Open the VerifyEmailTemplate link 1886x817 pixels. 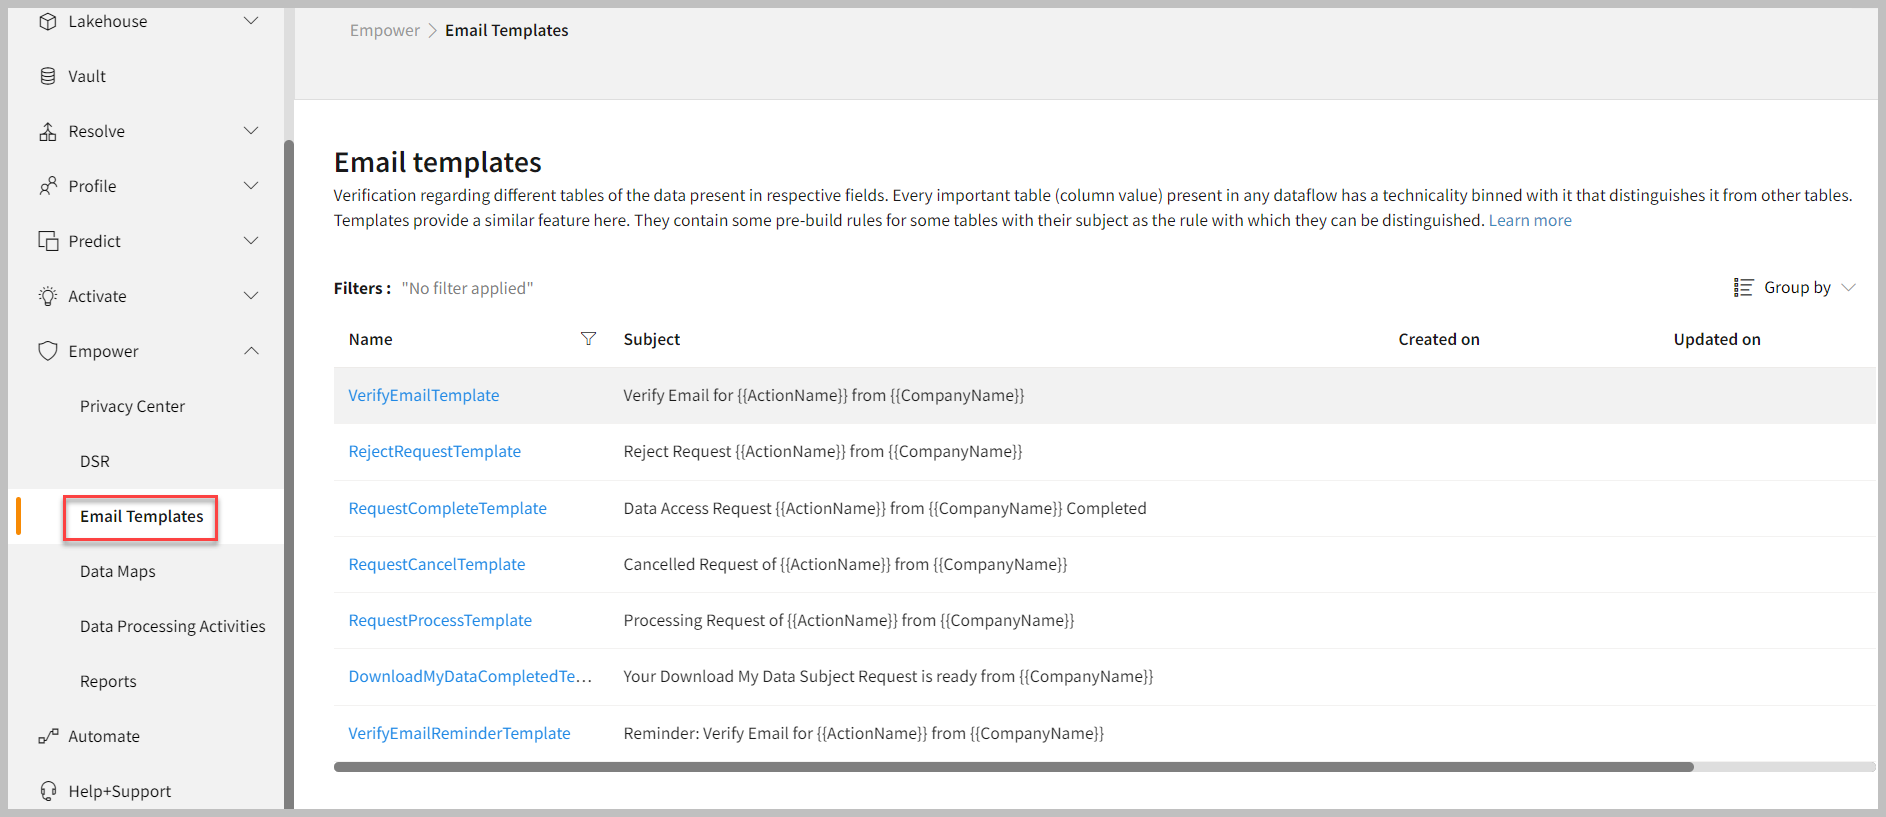pyautogui.click(x=424, y=395)
